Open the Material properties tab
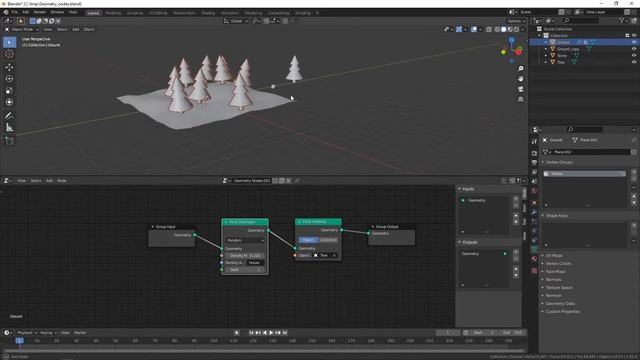This screenshot has height=360, width=640. tap(534, 259)
